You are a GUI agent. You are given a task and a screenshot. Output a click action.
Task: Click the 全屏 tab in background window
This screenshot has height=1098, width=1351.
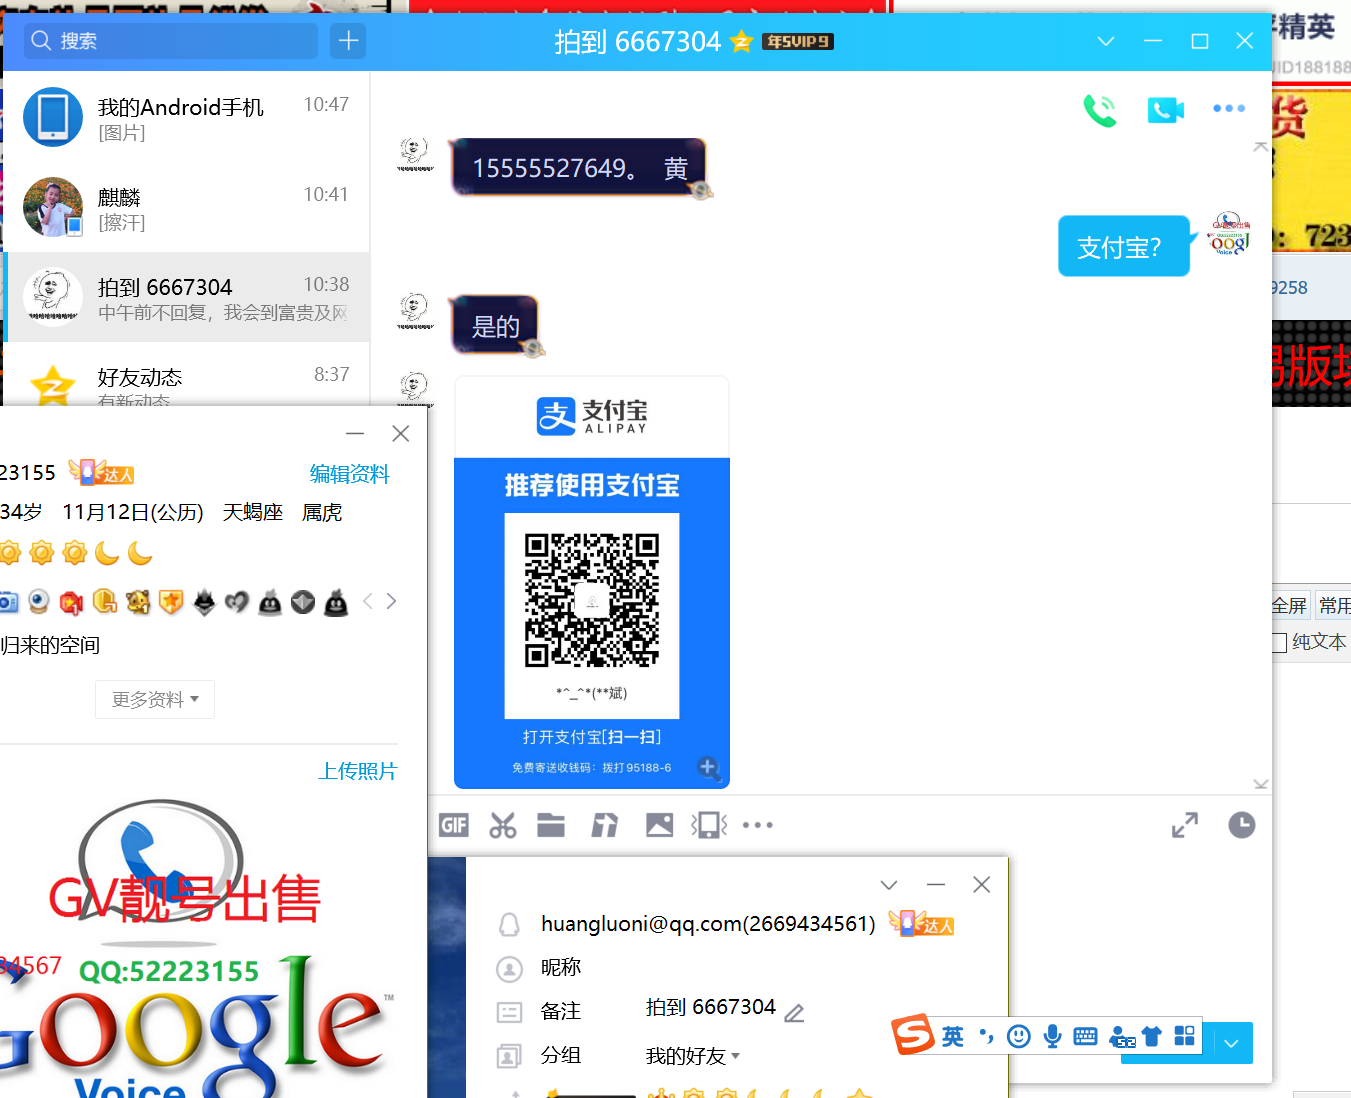(1289, 605)
